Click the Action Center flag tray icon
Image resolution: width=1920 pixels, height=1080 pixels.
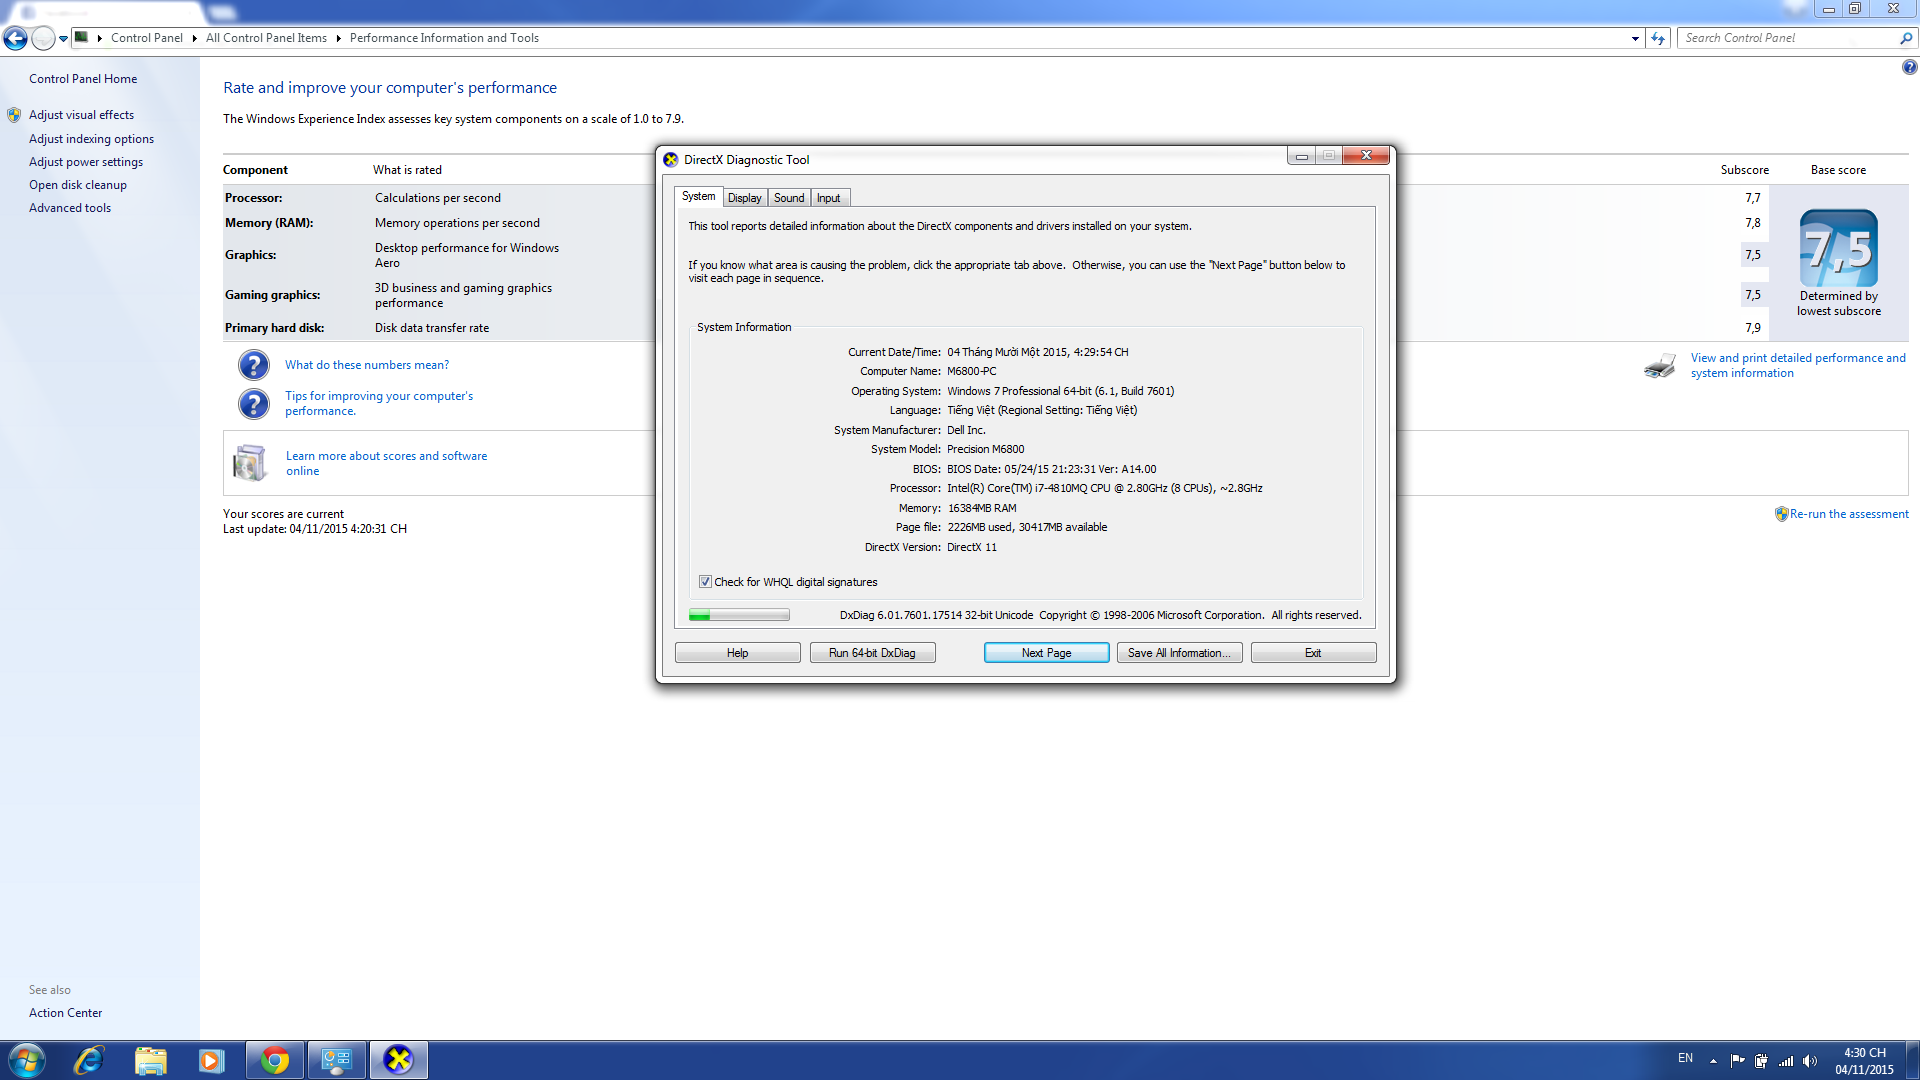tap(1737, 1061)
